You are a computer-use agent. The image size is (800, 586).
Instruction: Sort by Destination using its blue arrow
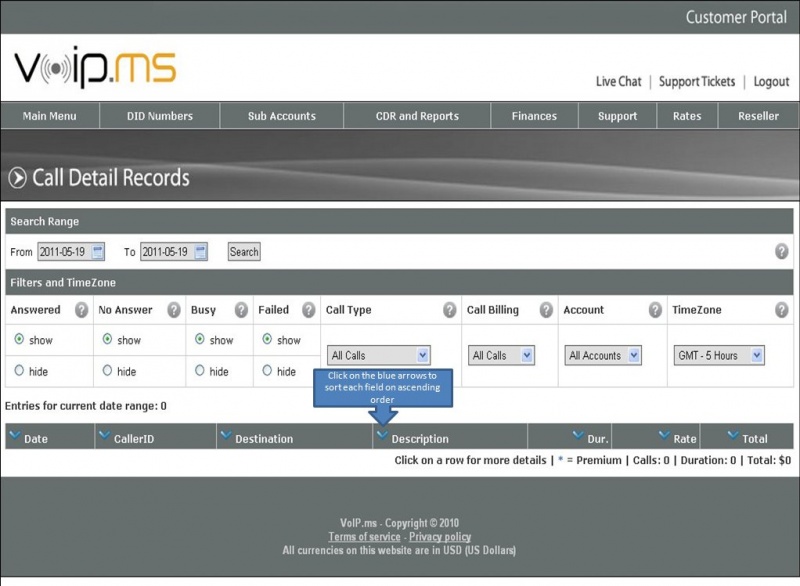(x=226, y=435)
